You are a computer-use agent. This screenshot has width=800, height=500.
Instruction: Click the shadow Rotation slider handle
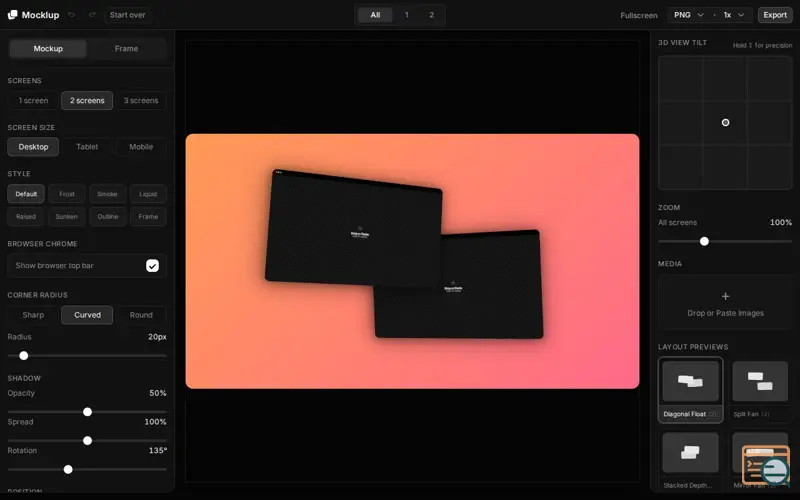click(68, 469)
